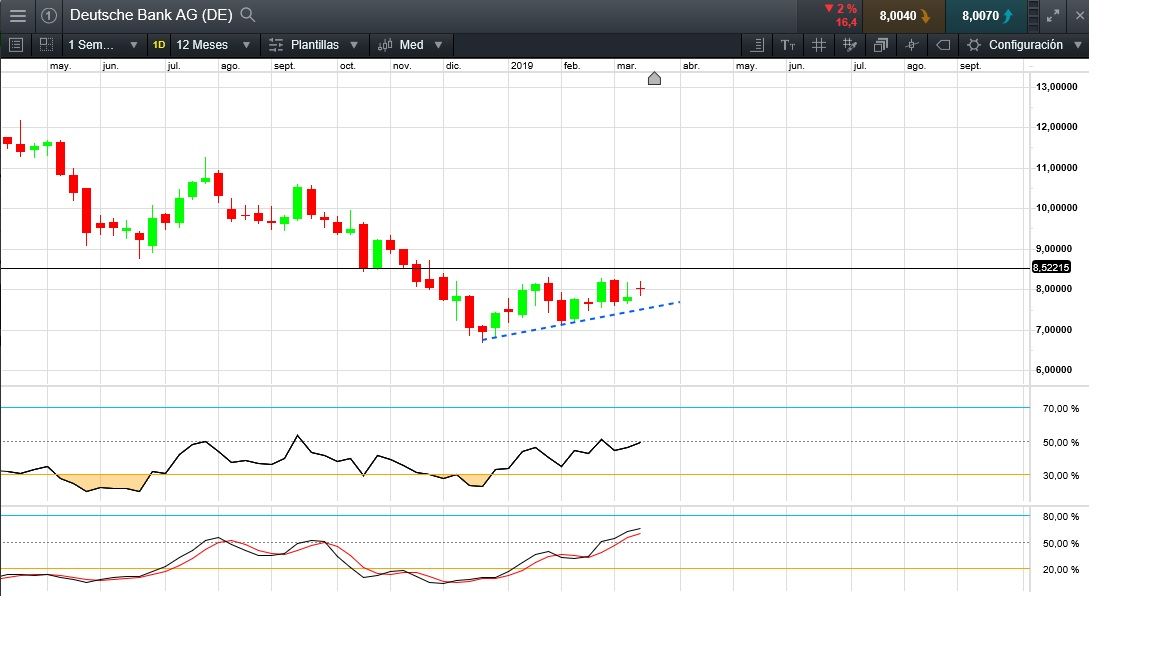Click the Plantillas sliders icon

pyautogui.click(x=276, y=45)
